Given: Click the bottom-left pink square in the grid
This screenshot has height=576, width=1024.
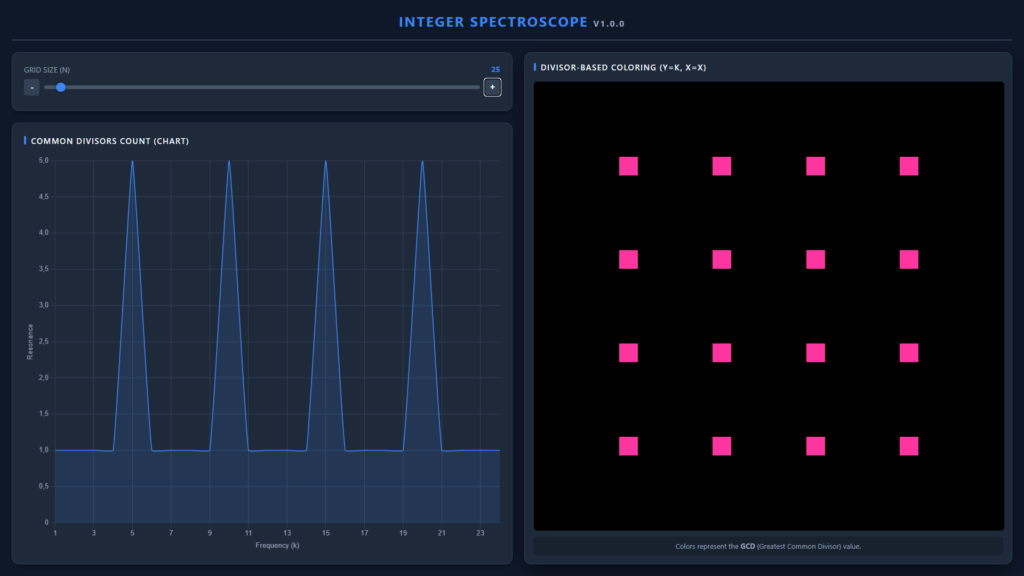Looking at the screenshot, I should (628, 446).
